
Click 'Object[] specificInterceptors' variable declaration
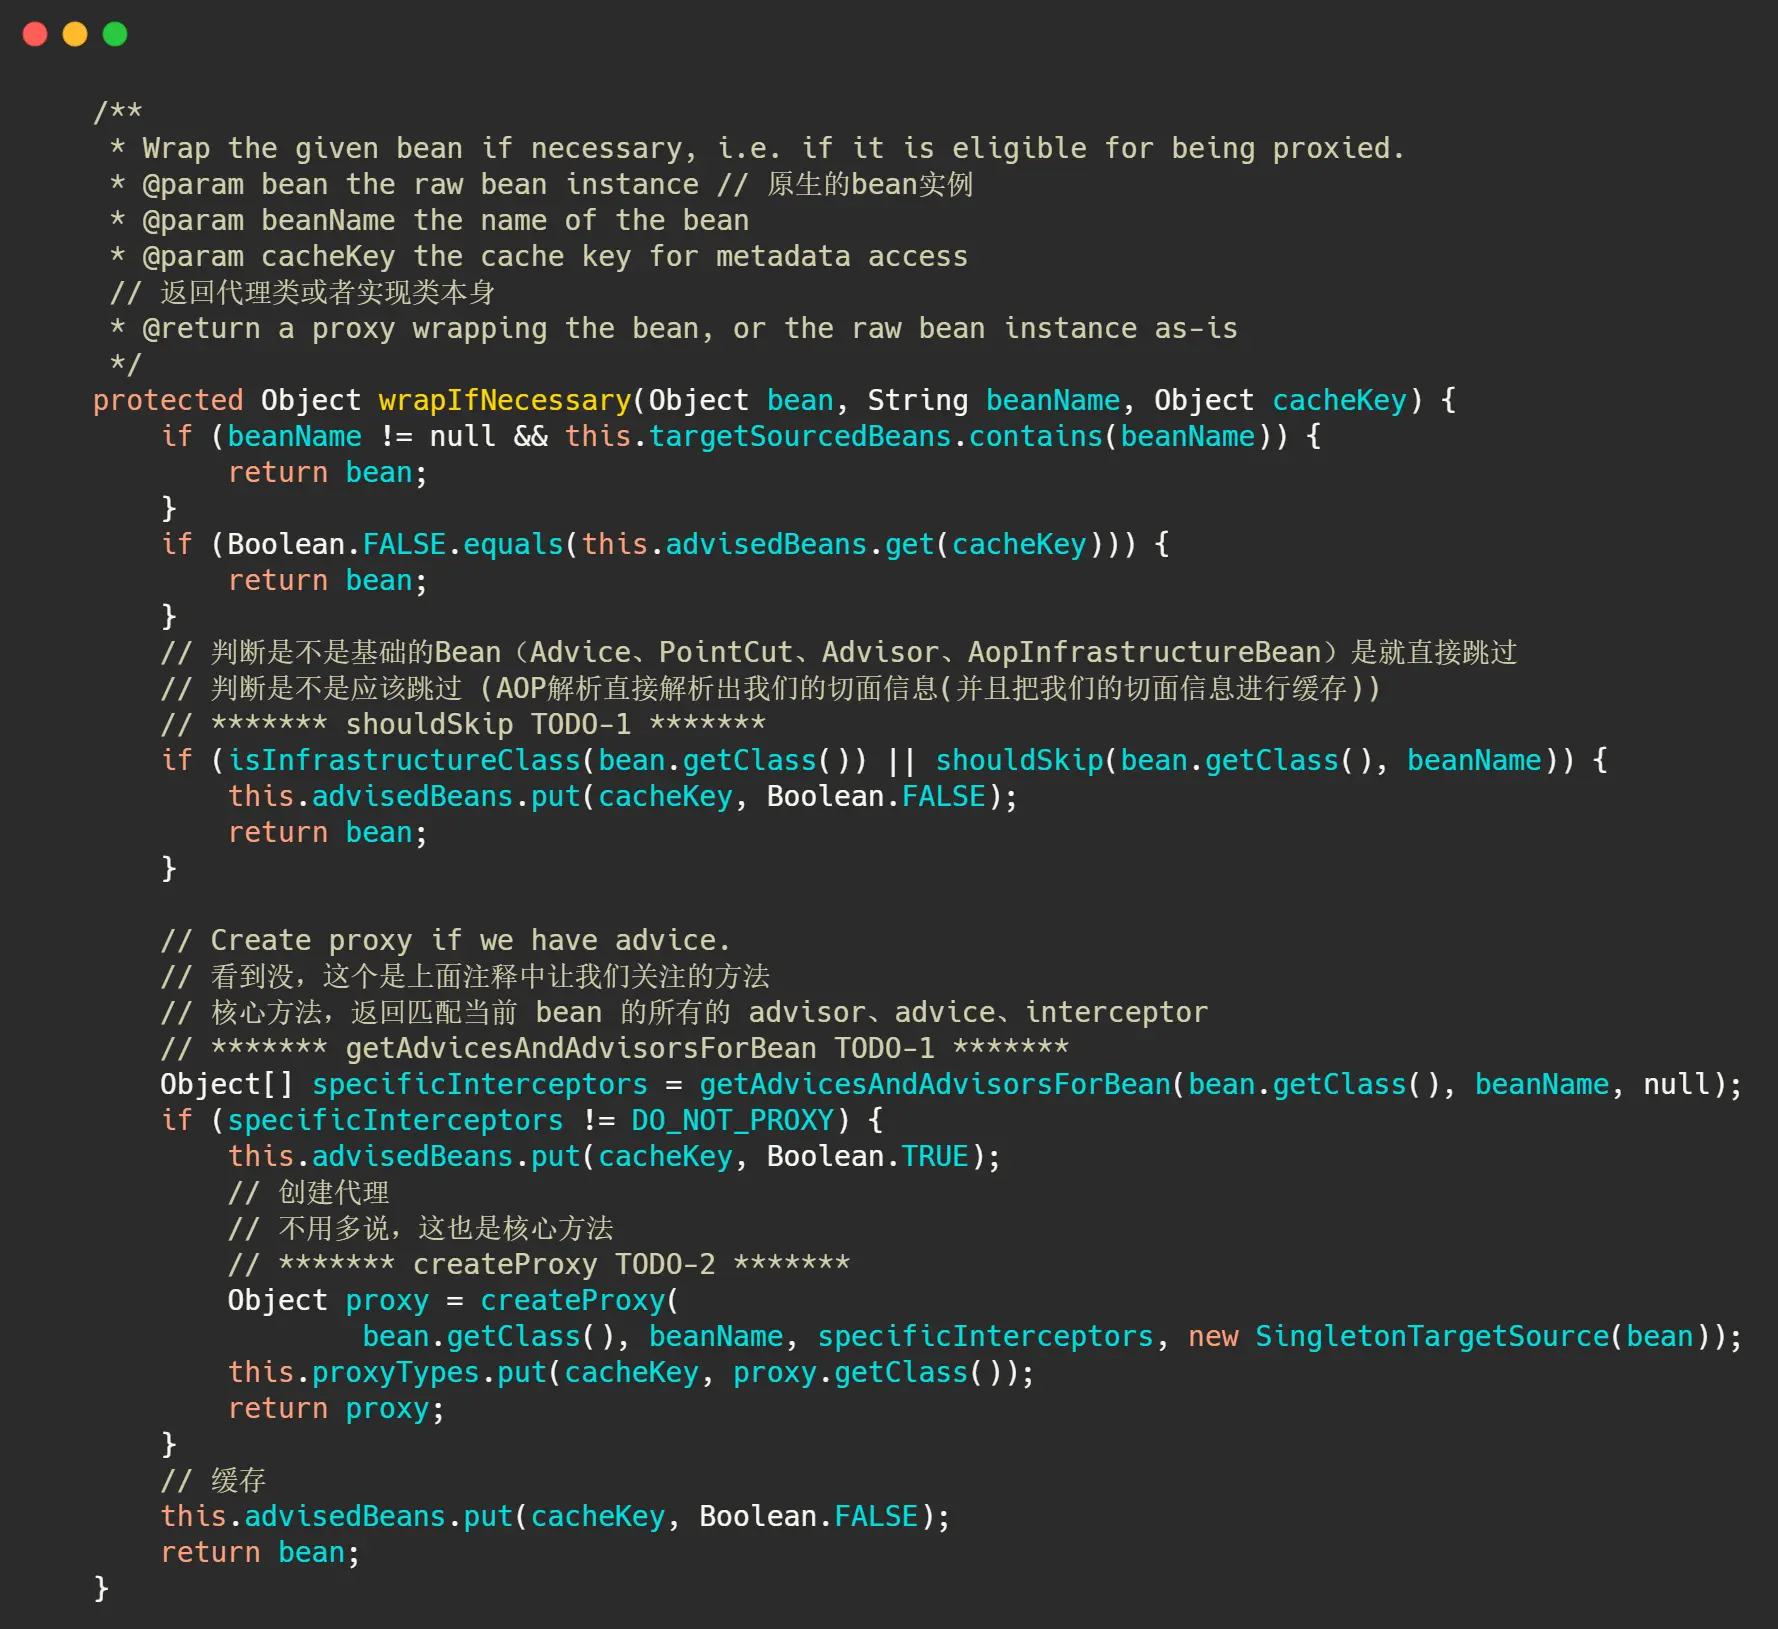click(404, 1084)
